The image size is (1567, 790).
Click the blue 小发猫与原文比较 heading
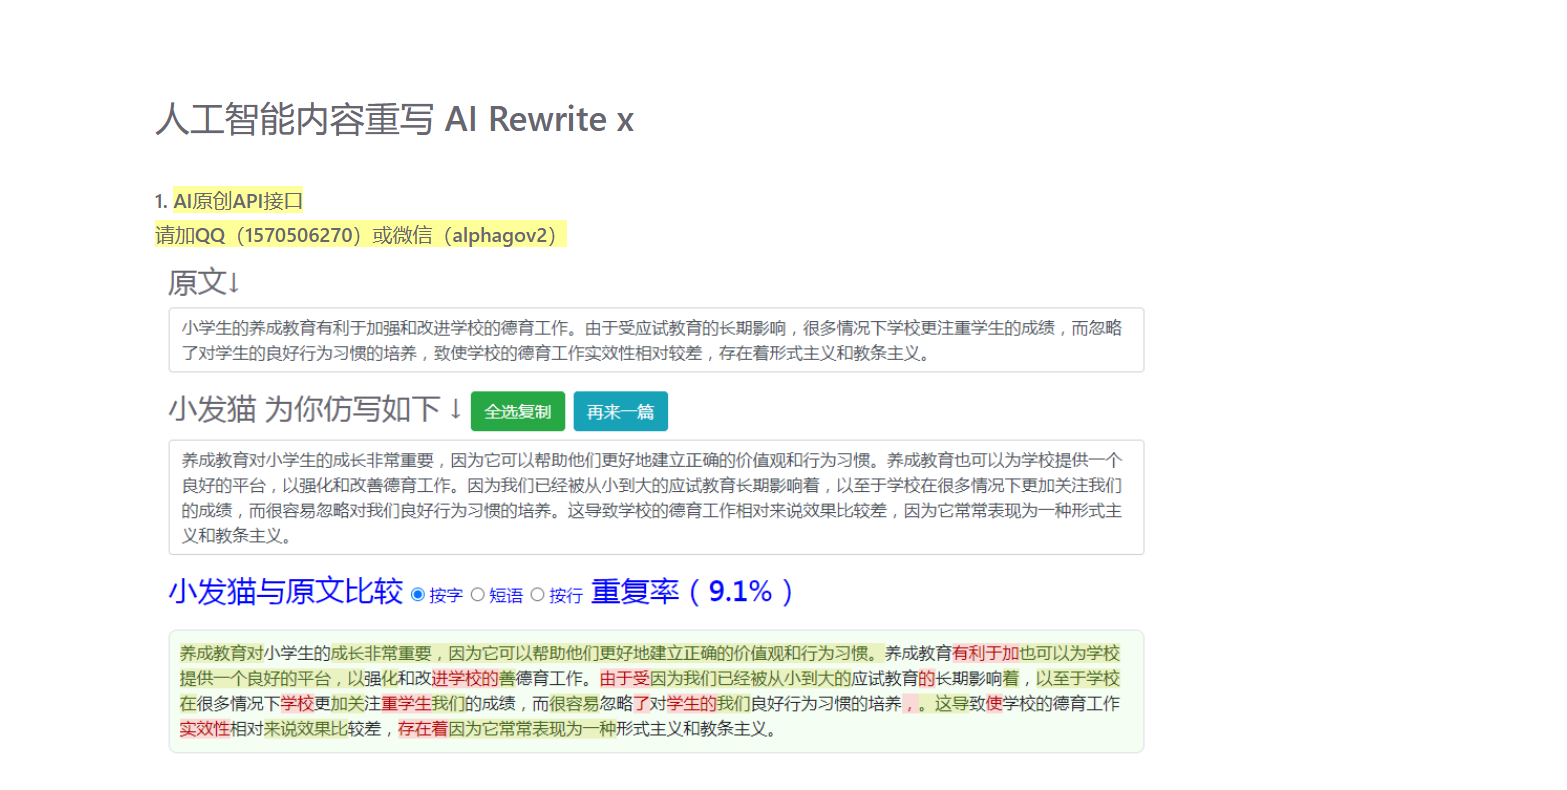(285, 591)
